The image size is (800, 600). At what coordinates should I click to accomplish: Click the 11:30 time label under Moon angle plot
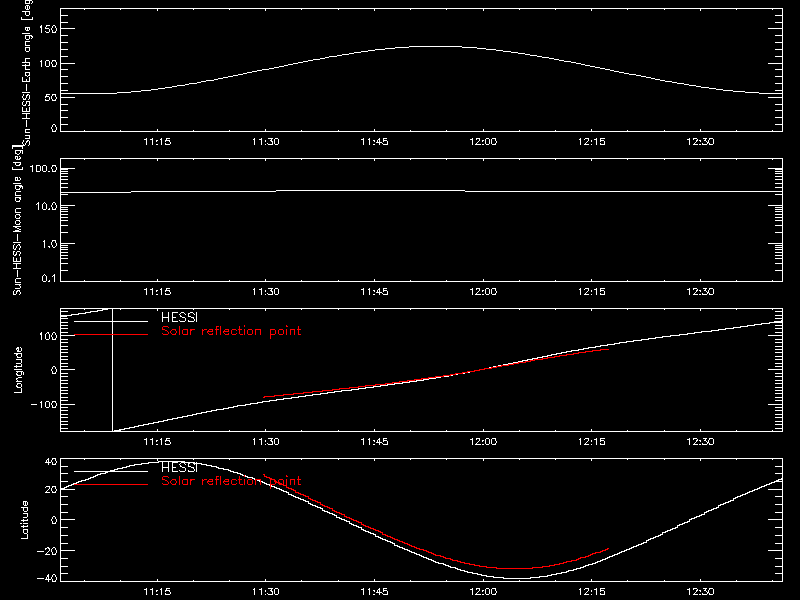[266, 292]
